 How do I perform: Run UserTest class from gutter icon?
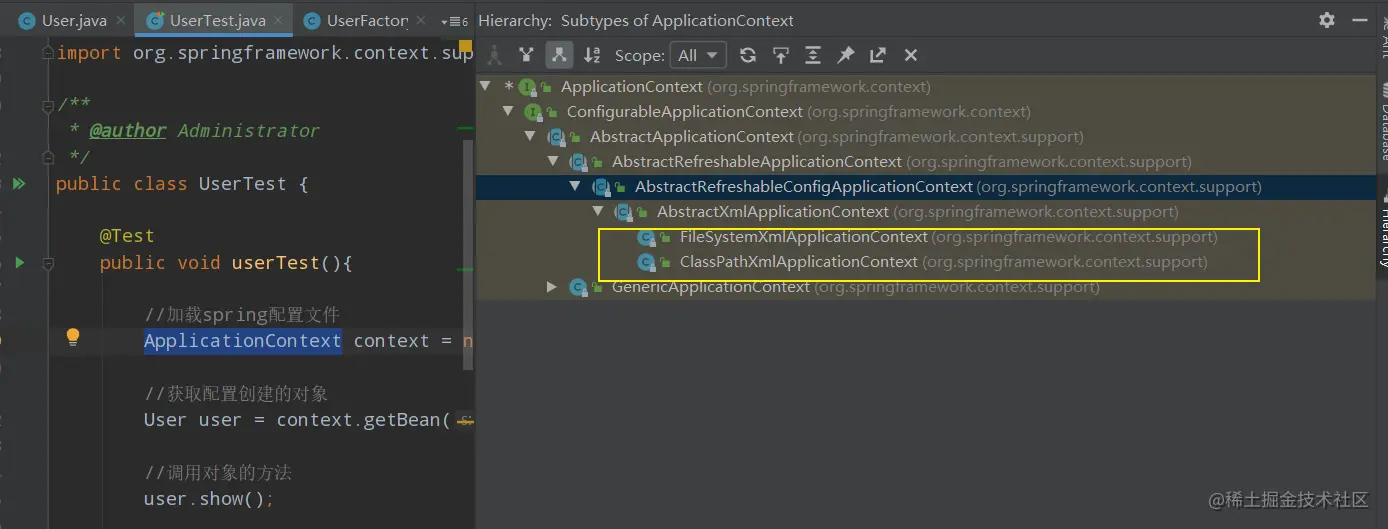click(18, 184)
